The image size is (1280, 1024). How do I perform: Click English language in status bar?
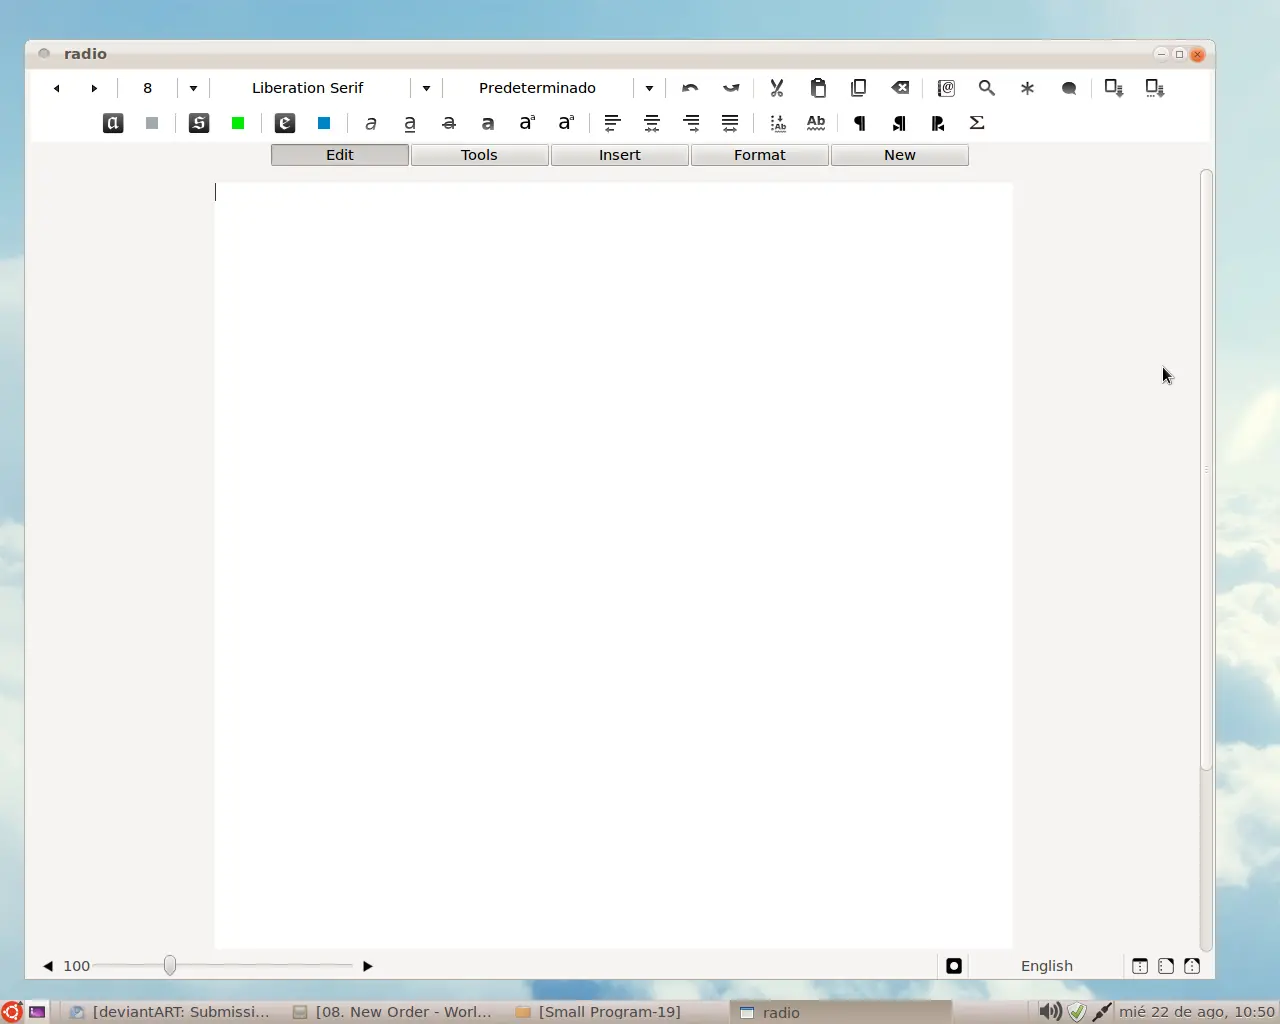[x=1047, y=966]
